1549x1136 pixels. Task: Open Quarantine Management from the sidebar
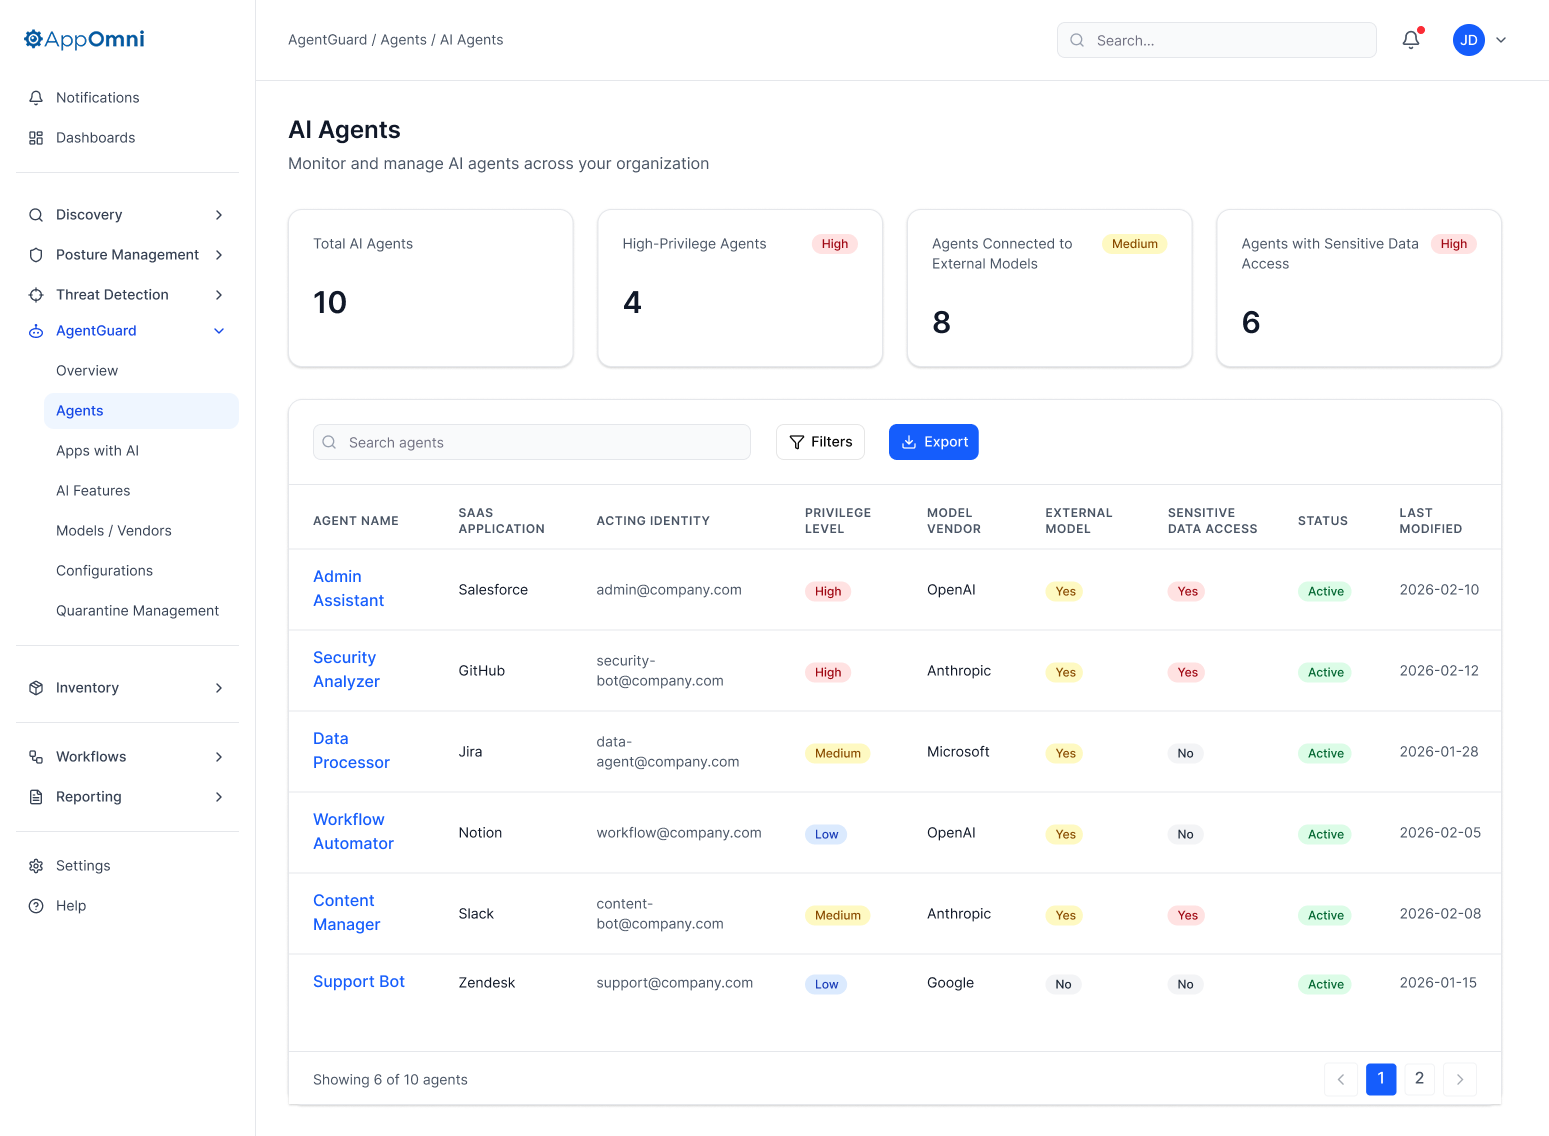[x=137, y=610]
